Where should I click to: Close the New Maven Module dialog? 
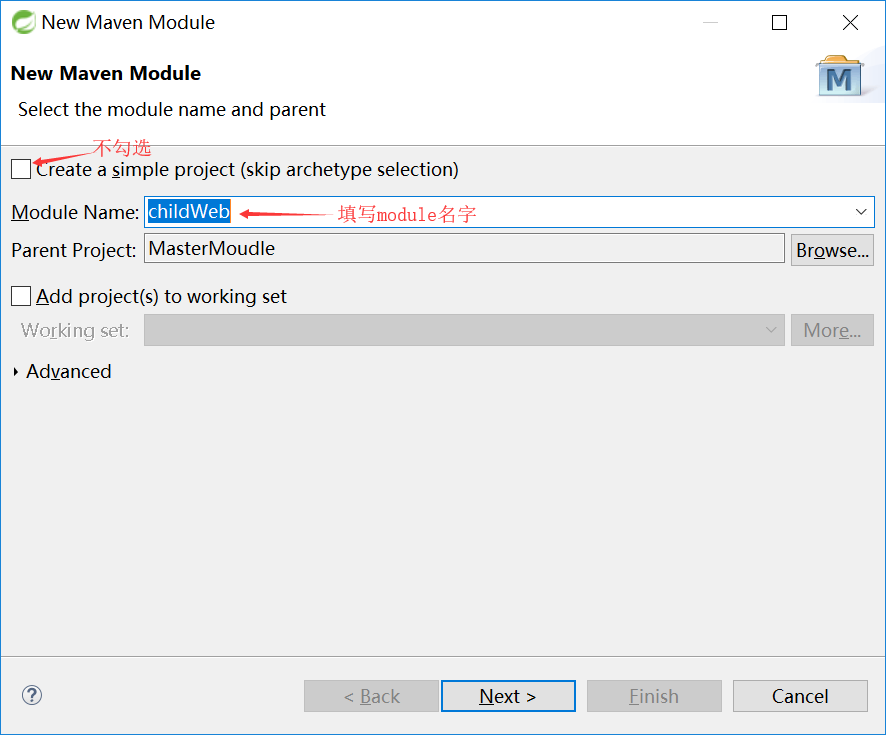pos(850,23)
